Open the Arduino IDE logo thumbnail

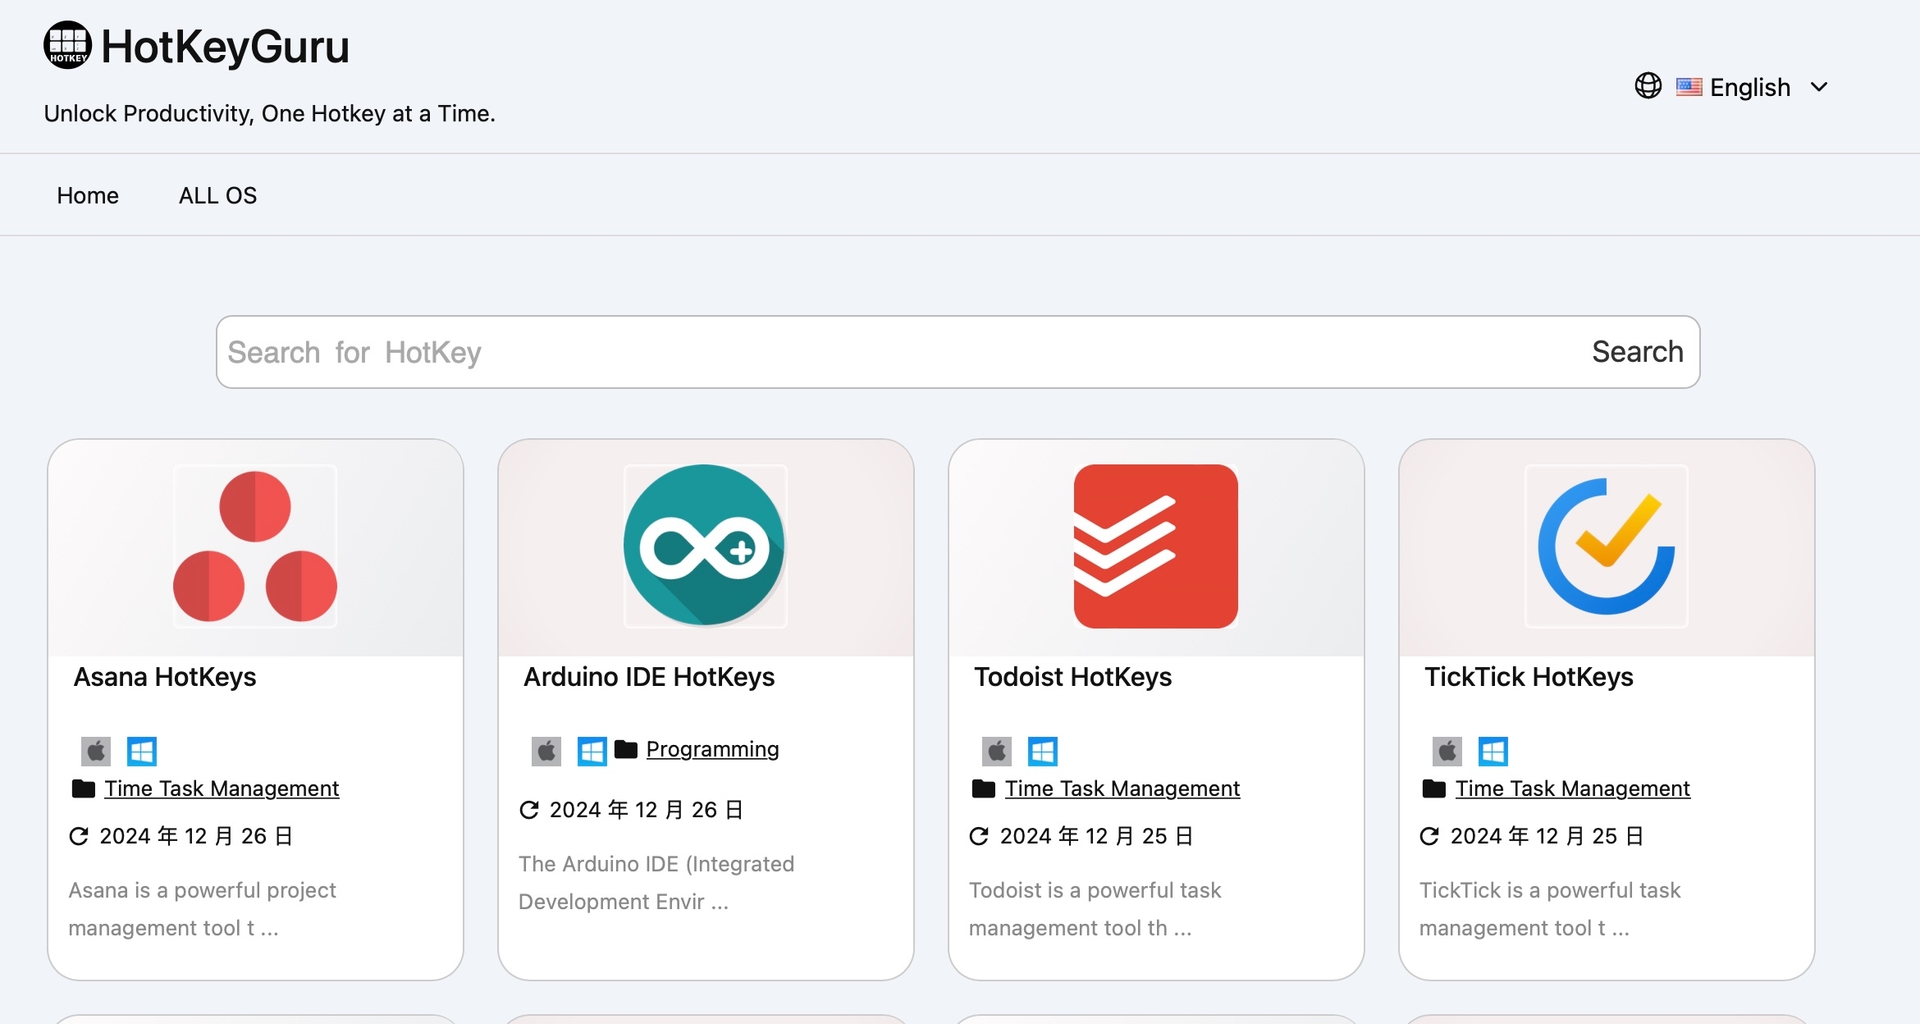(x=705, y=546)
